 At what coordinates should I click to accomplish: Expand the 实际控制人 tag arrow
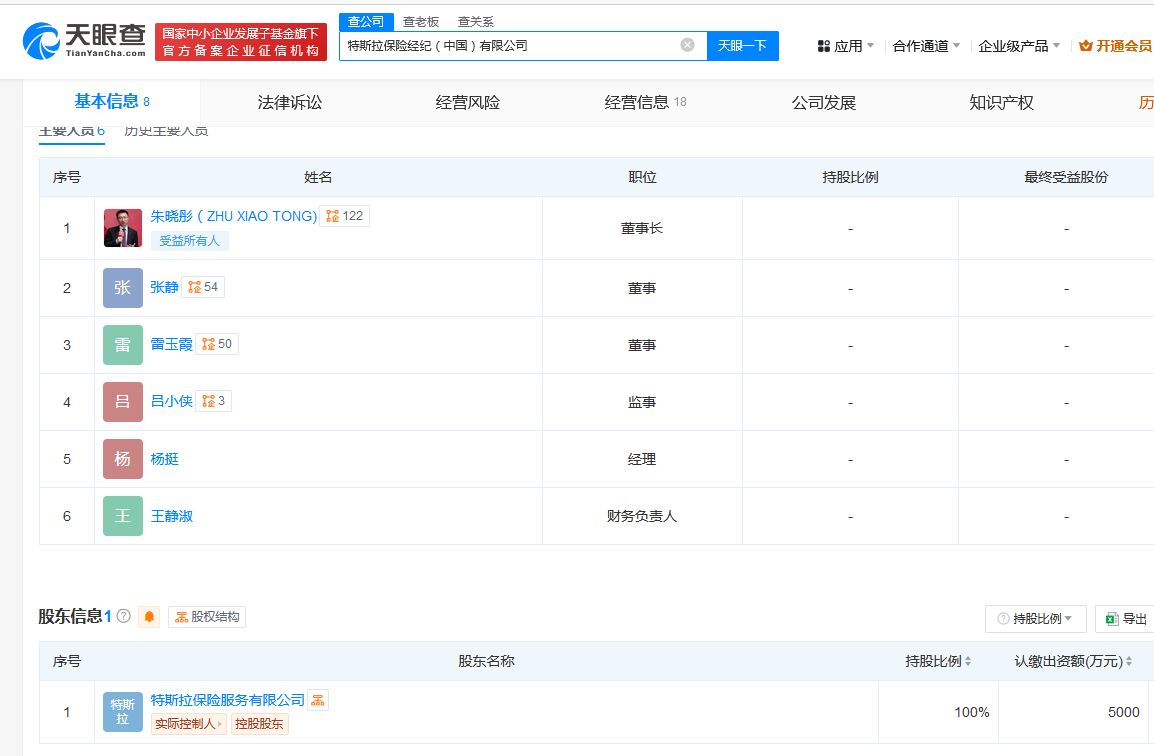click(219, 724)
